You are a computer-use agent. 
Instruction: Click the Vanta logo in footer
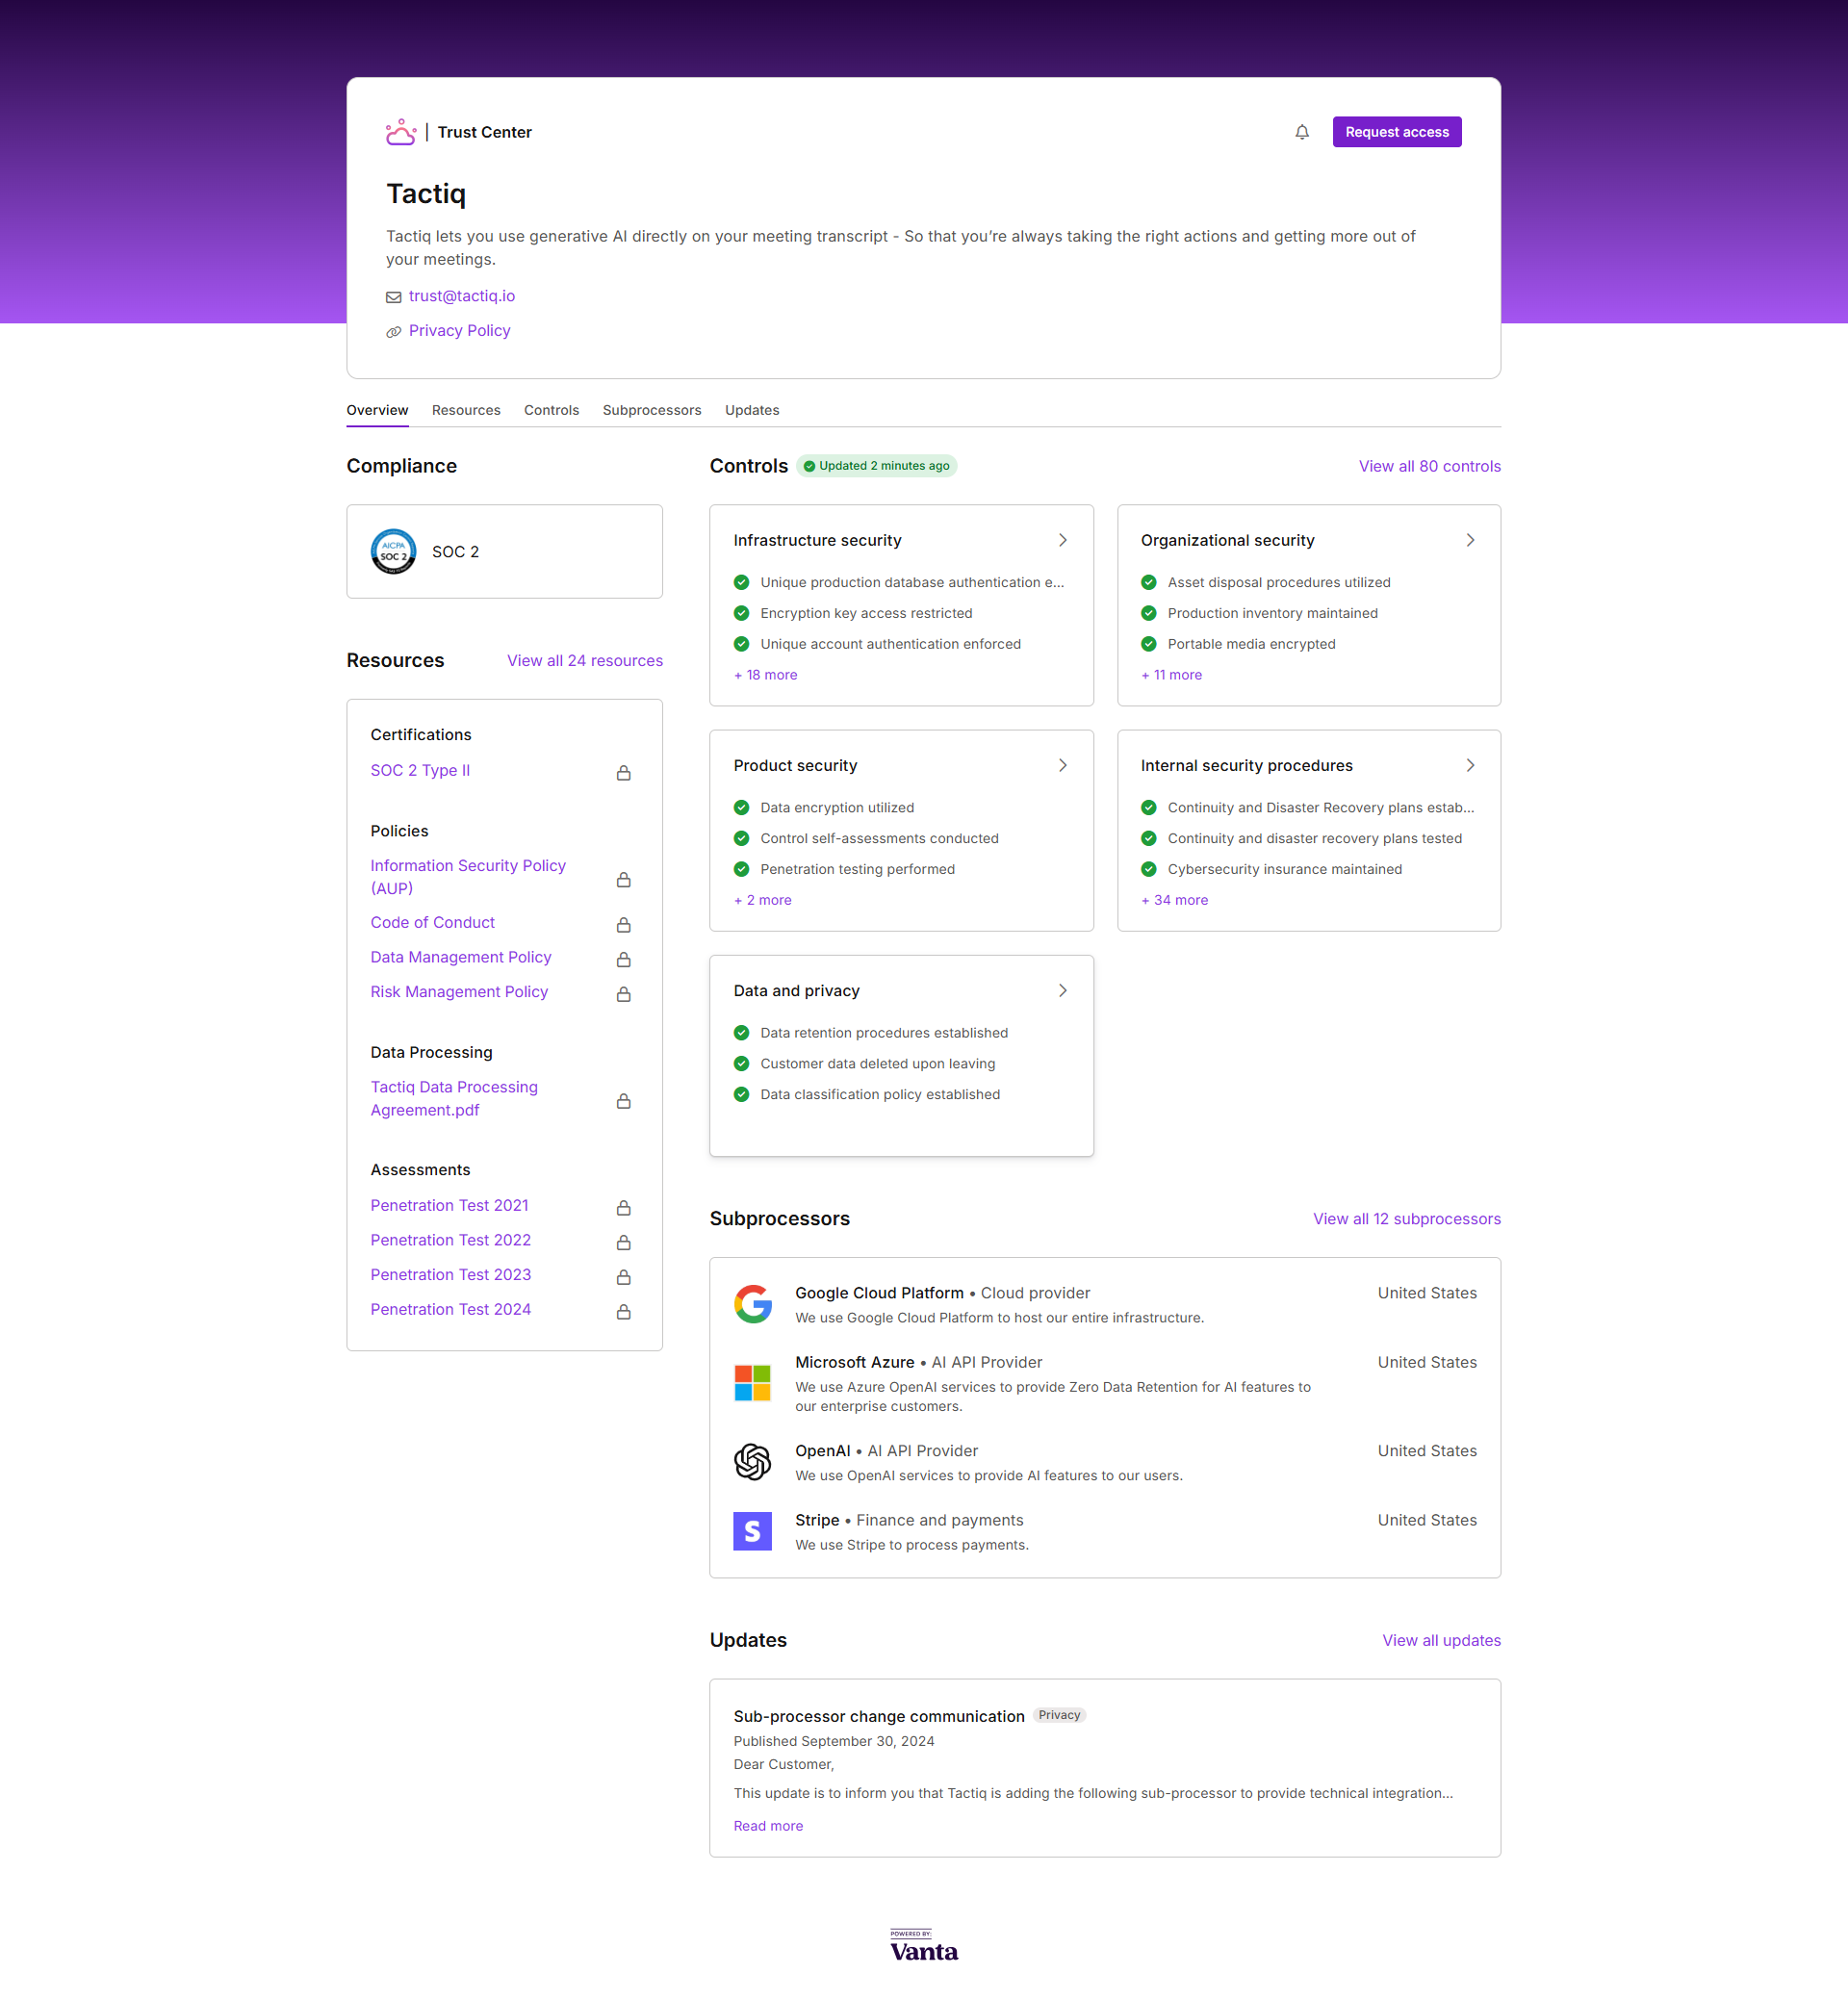pyautogui.click(x=924, y=1946)
